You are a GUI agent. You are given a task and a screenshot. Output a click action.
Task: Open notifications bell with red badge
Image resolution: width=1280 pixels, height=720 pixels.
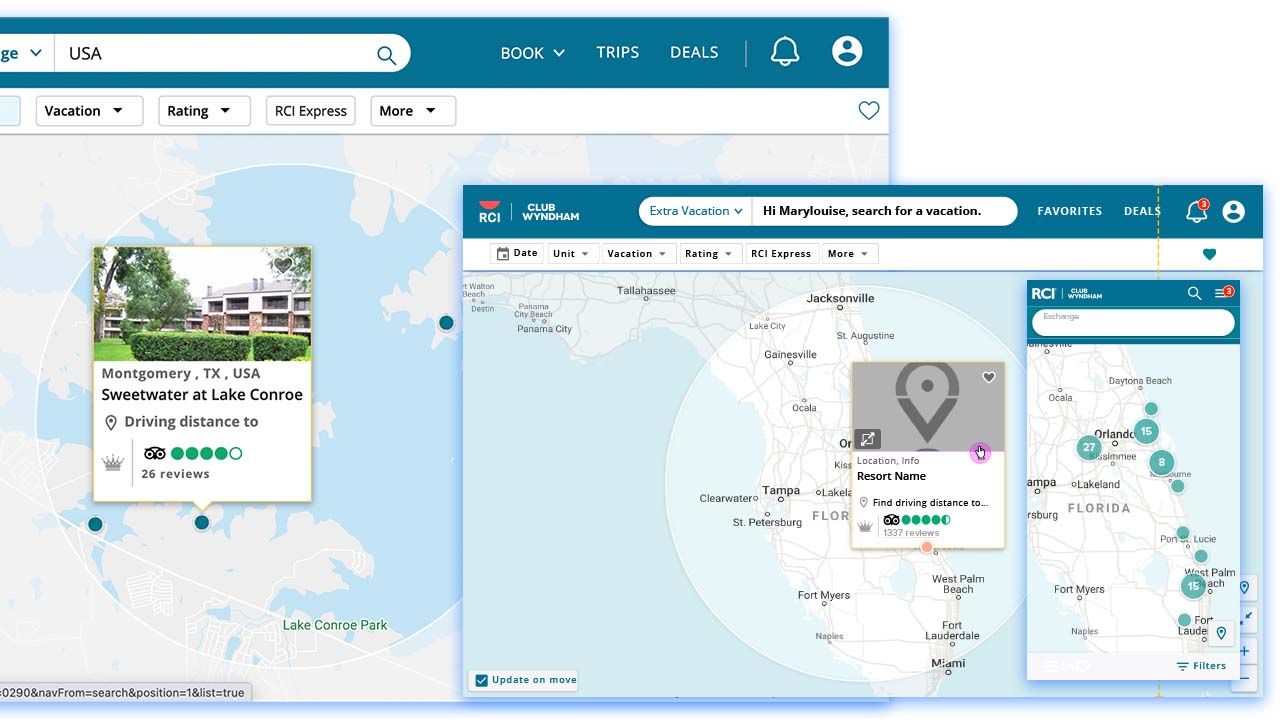coord(1196,211)
